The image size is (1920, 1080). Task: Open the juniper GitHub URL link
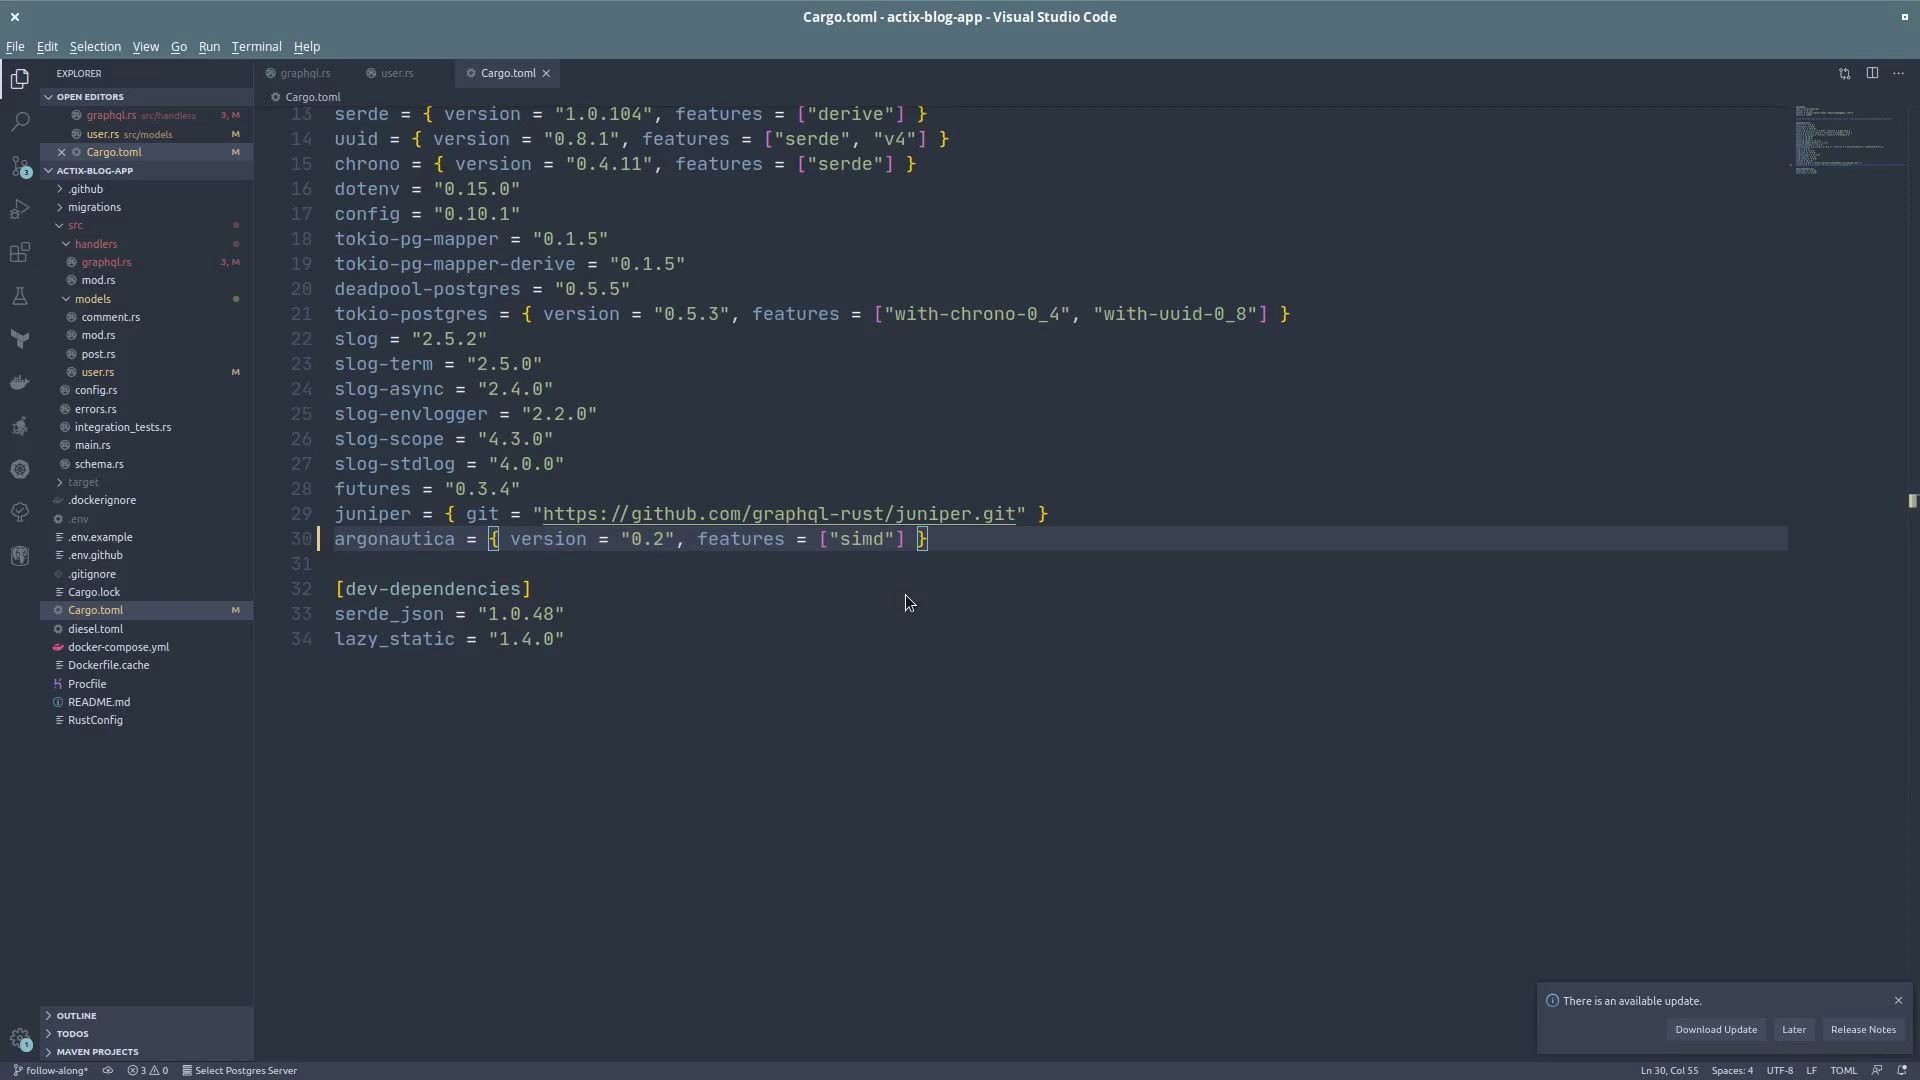[778, 514]
